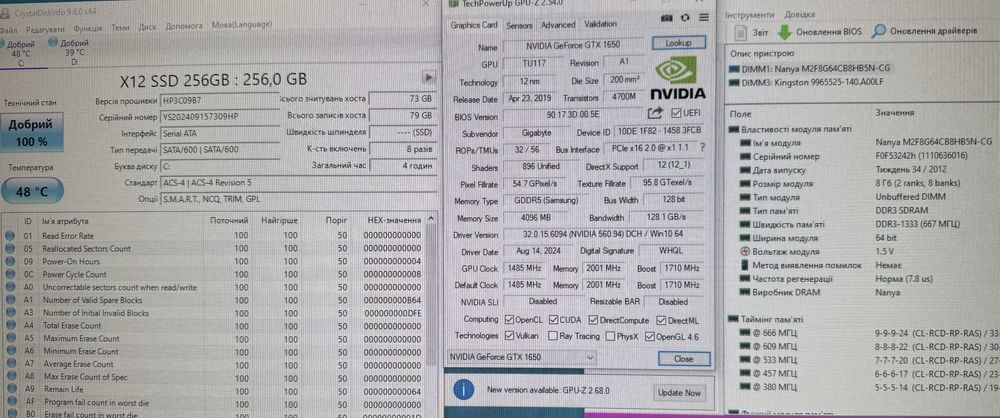The height and width of the screenshot is (418, 1000).
Task: Click the Lookup button in GPU-Z
Action: [678, 43]
